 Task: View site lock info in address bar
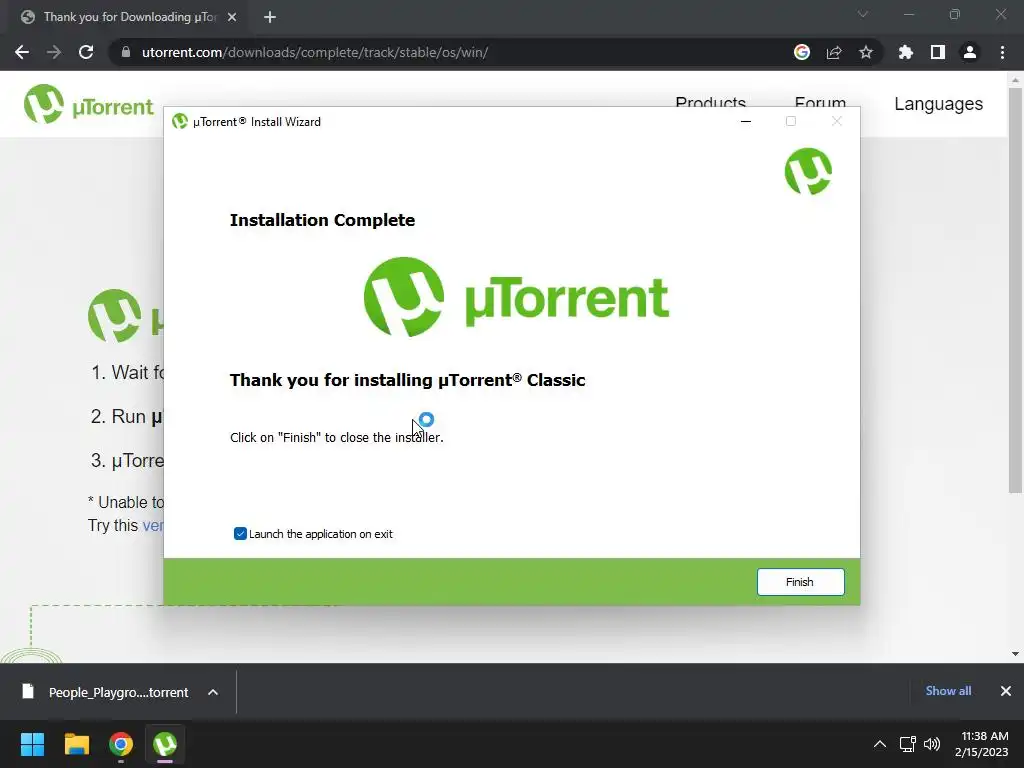click(126, 52)
